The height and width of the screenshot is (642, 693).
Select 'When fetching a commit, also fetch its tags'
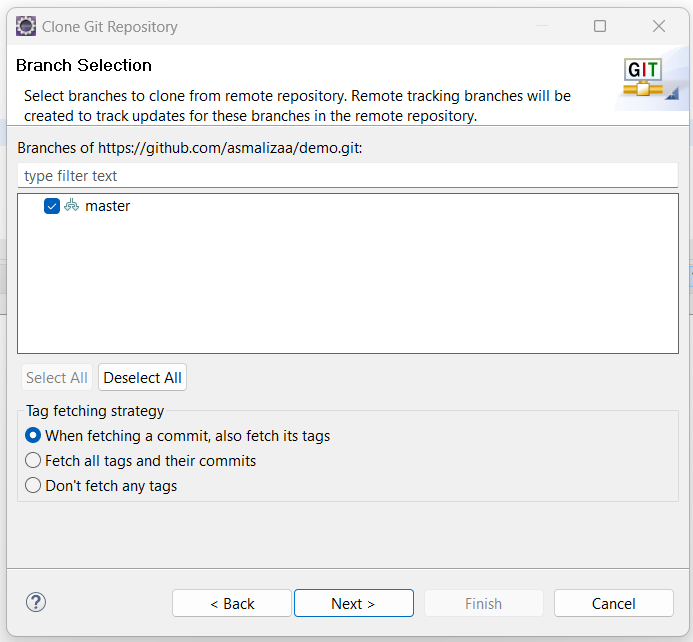click(x=33, y=436)
